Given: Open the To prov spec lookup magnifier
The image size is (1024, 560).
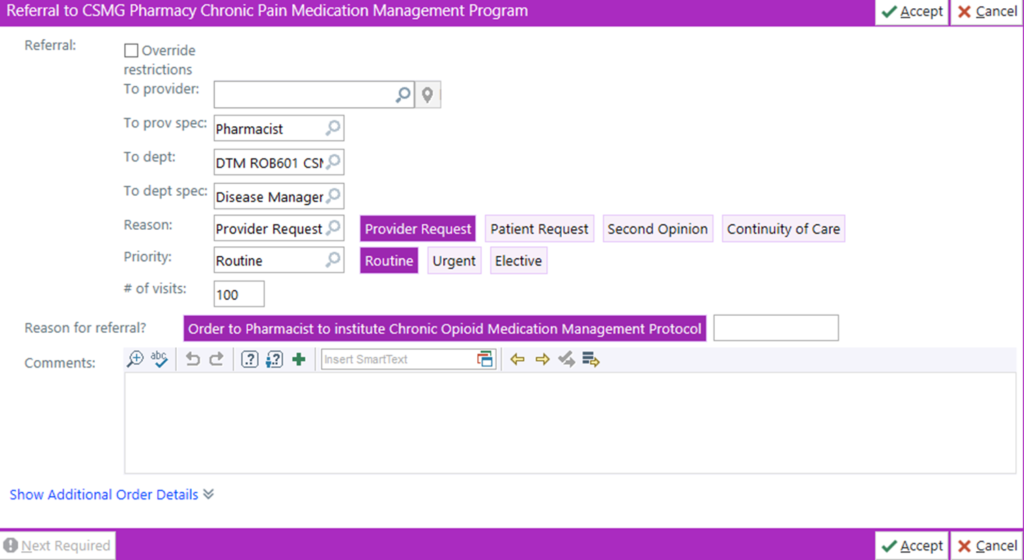Looking at the screenshot, I should pos(333,128).
